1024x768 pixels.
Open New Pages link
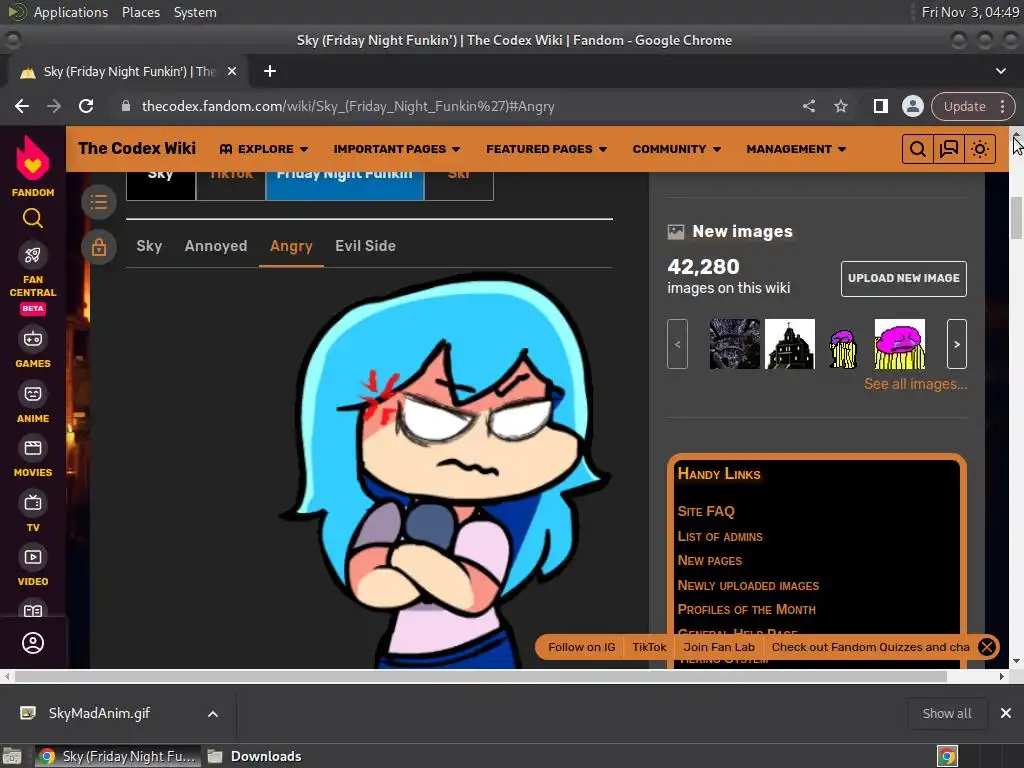click(x=709, y=561)
